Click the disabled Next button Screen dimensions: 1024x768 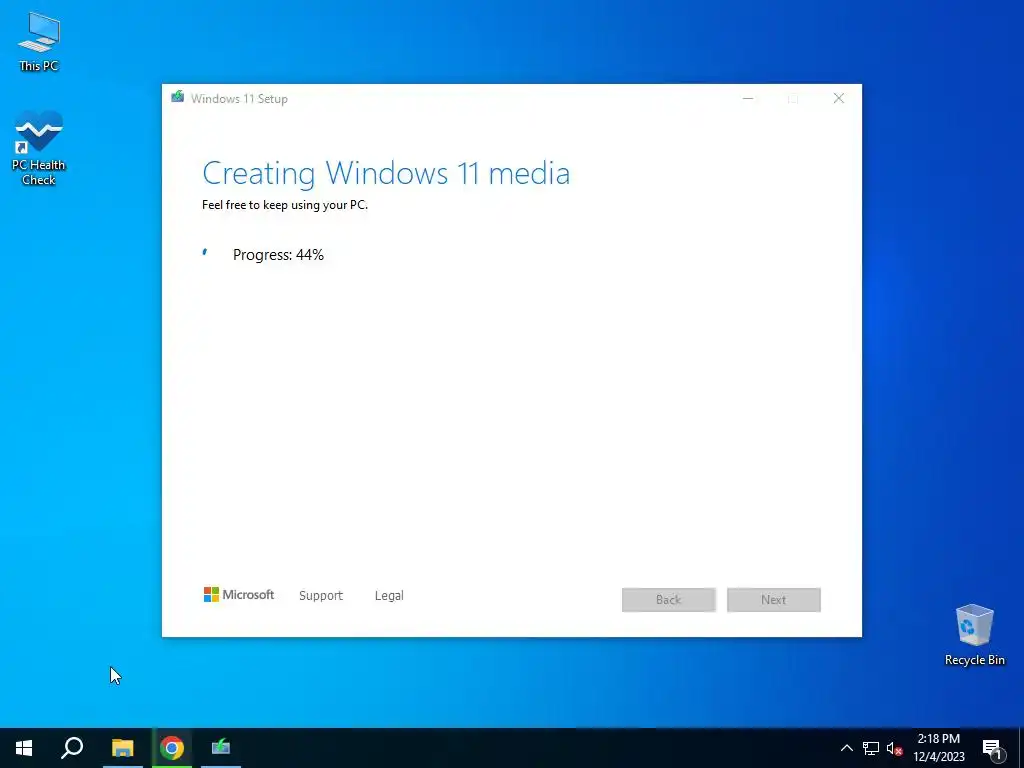coord(774,600)
